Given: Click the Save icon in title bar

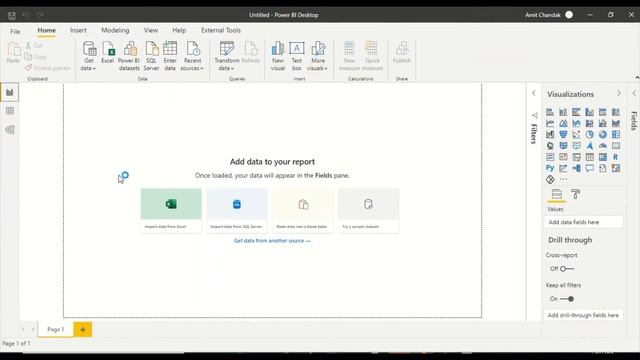Looking at the screenshot, I should [12, 16].
